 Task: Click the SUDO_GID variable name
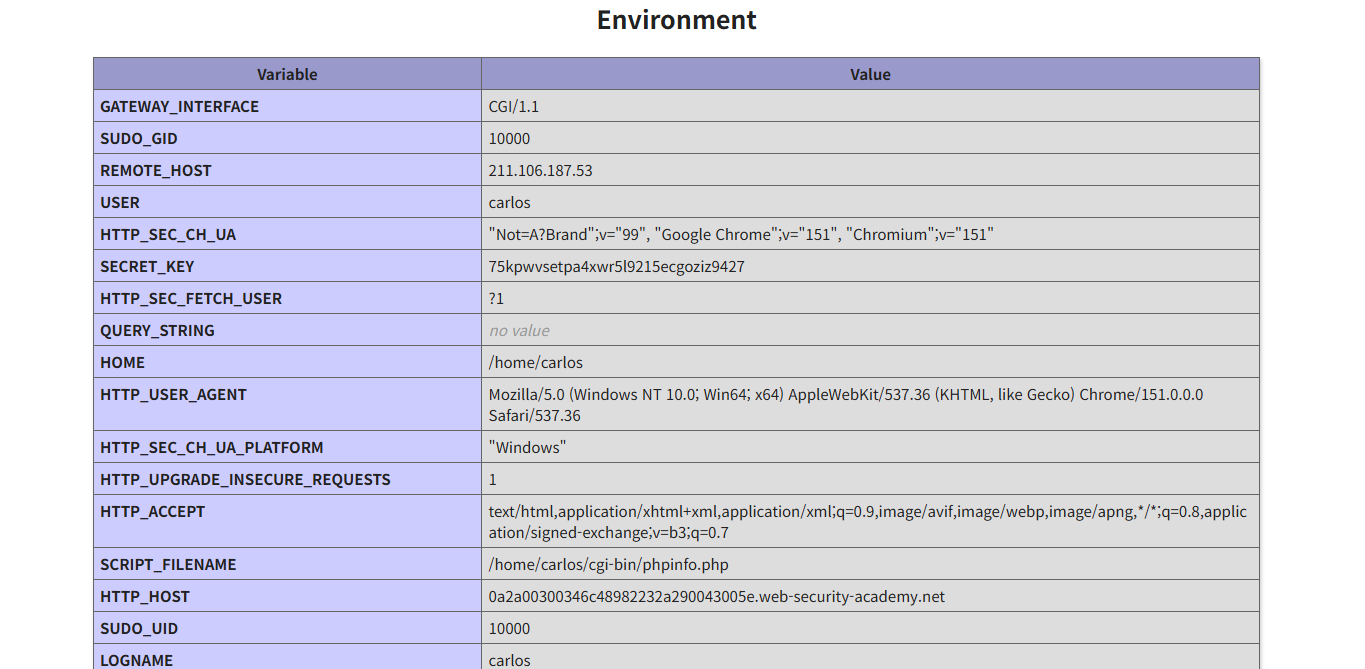[139, 138]
